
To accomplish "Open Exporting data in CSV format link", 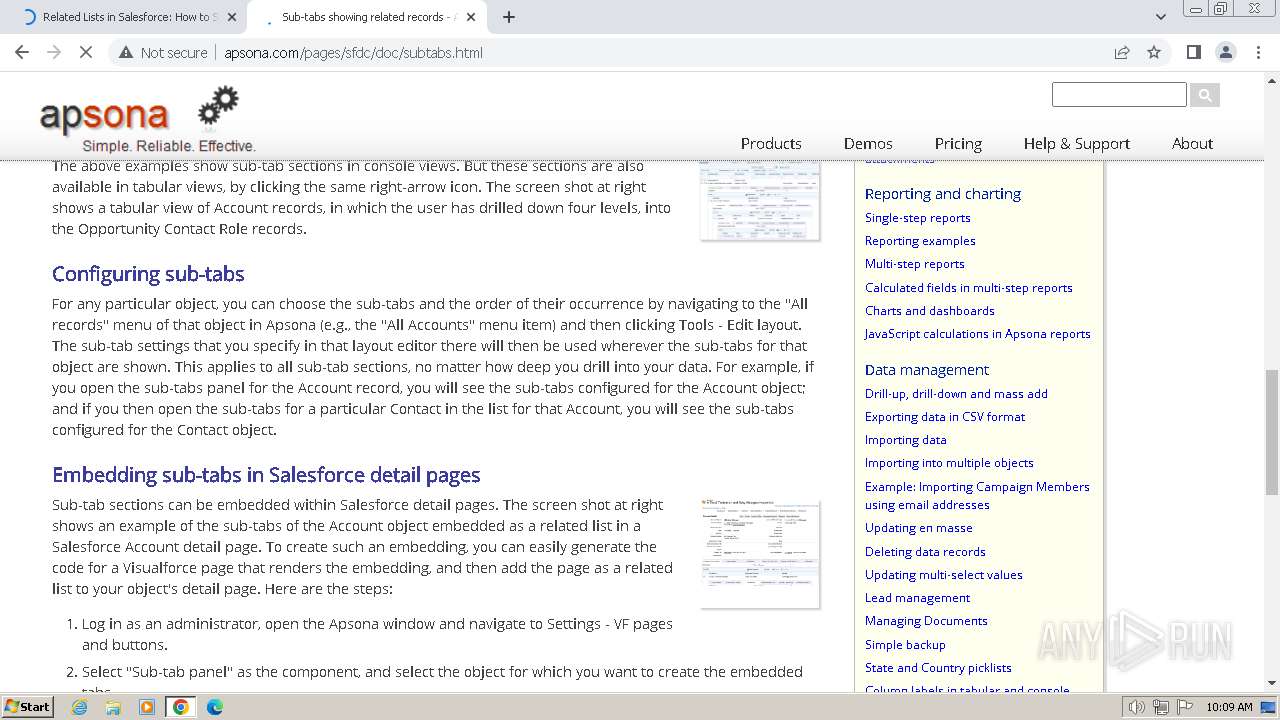I will (x=945, y=416).
